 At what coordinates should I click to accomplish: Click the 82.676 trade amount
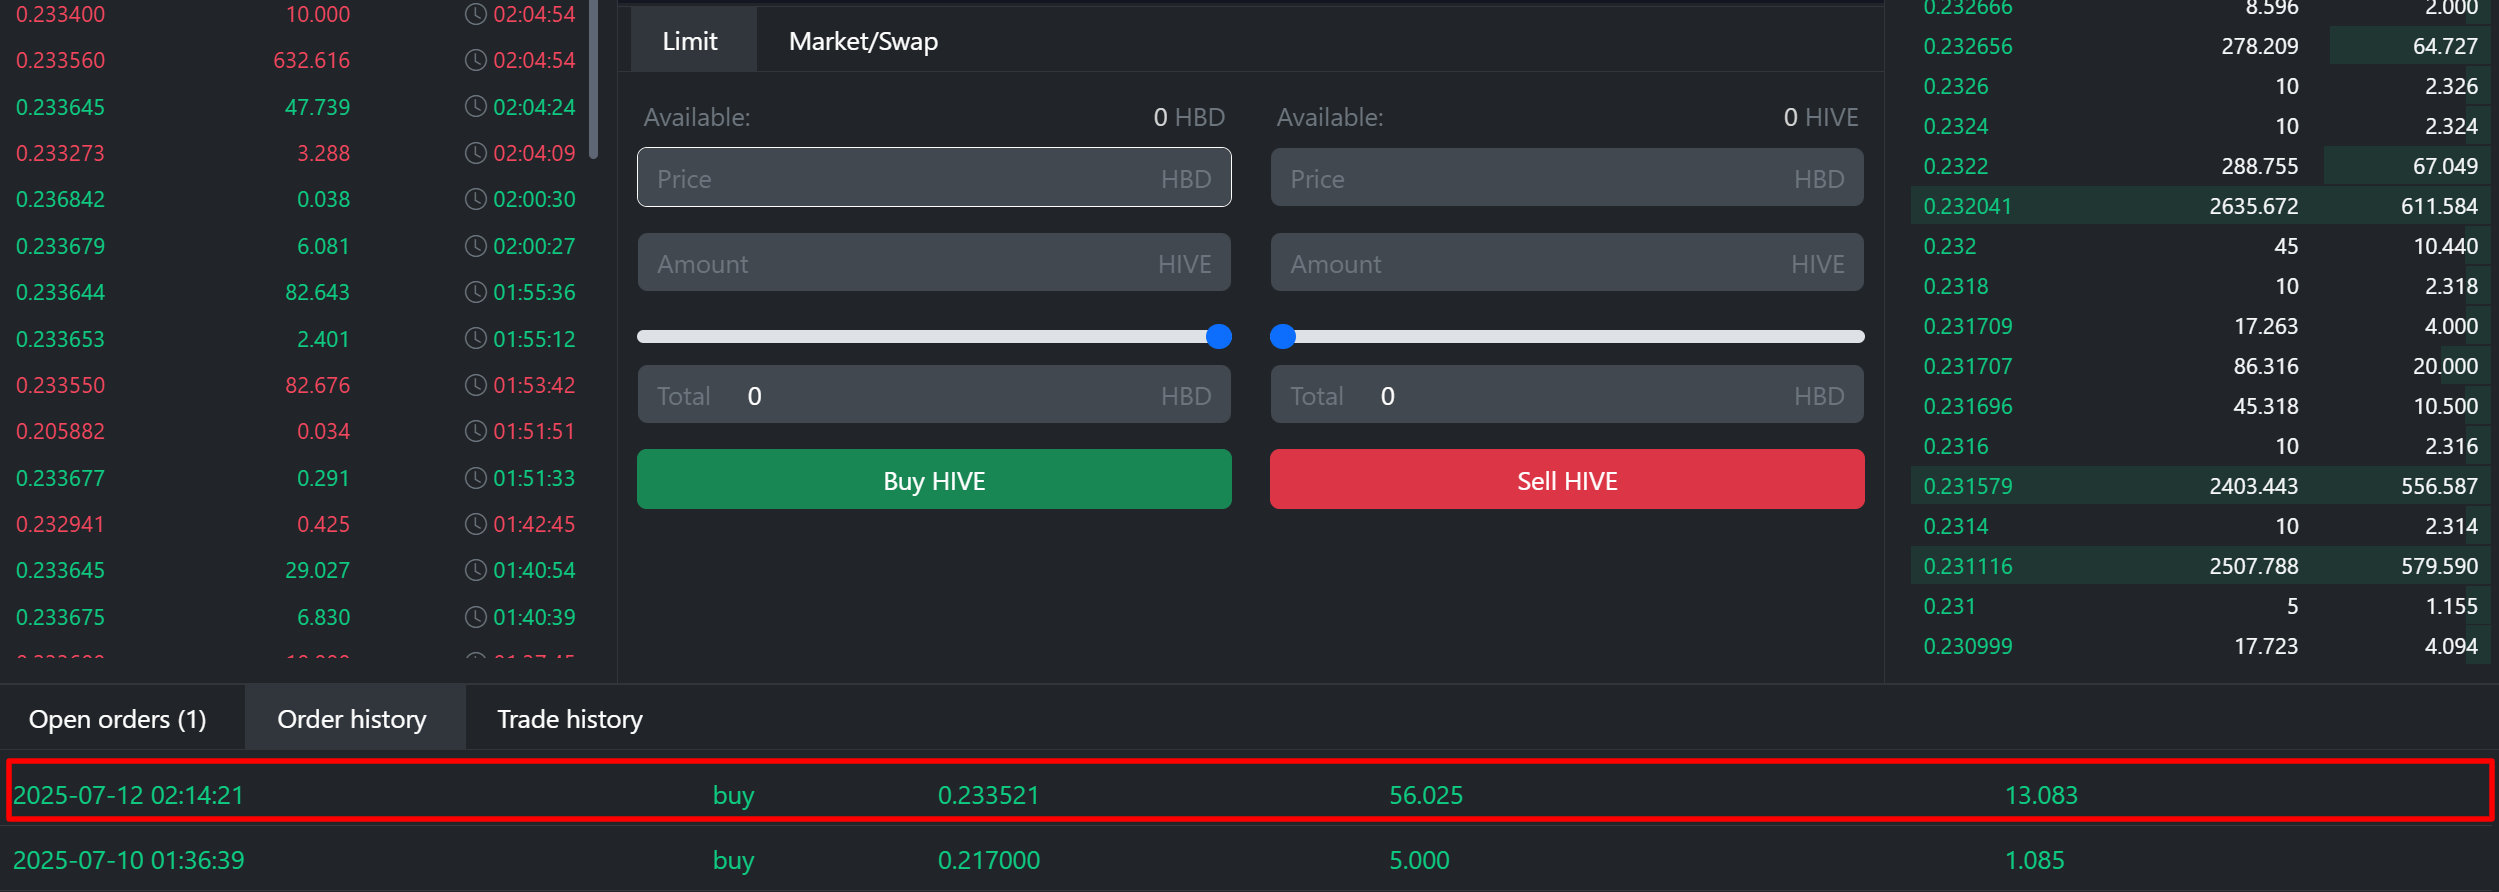(317, 385)
